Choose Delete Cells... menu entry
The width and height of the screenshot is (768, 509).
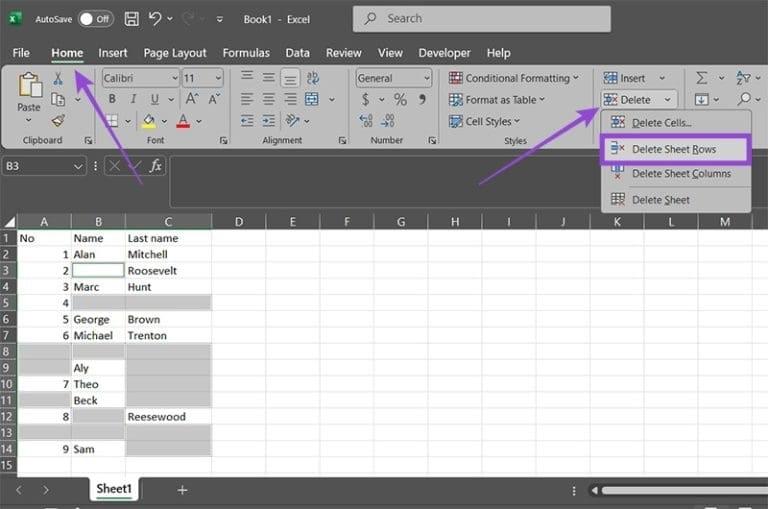click(x=676, y=122)
